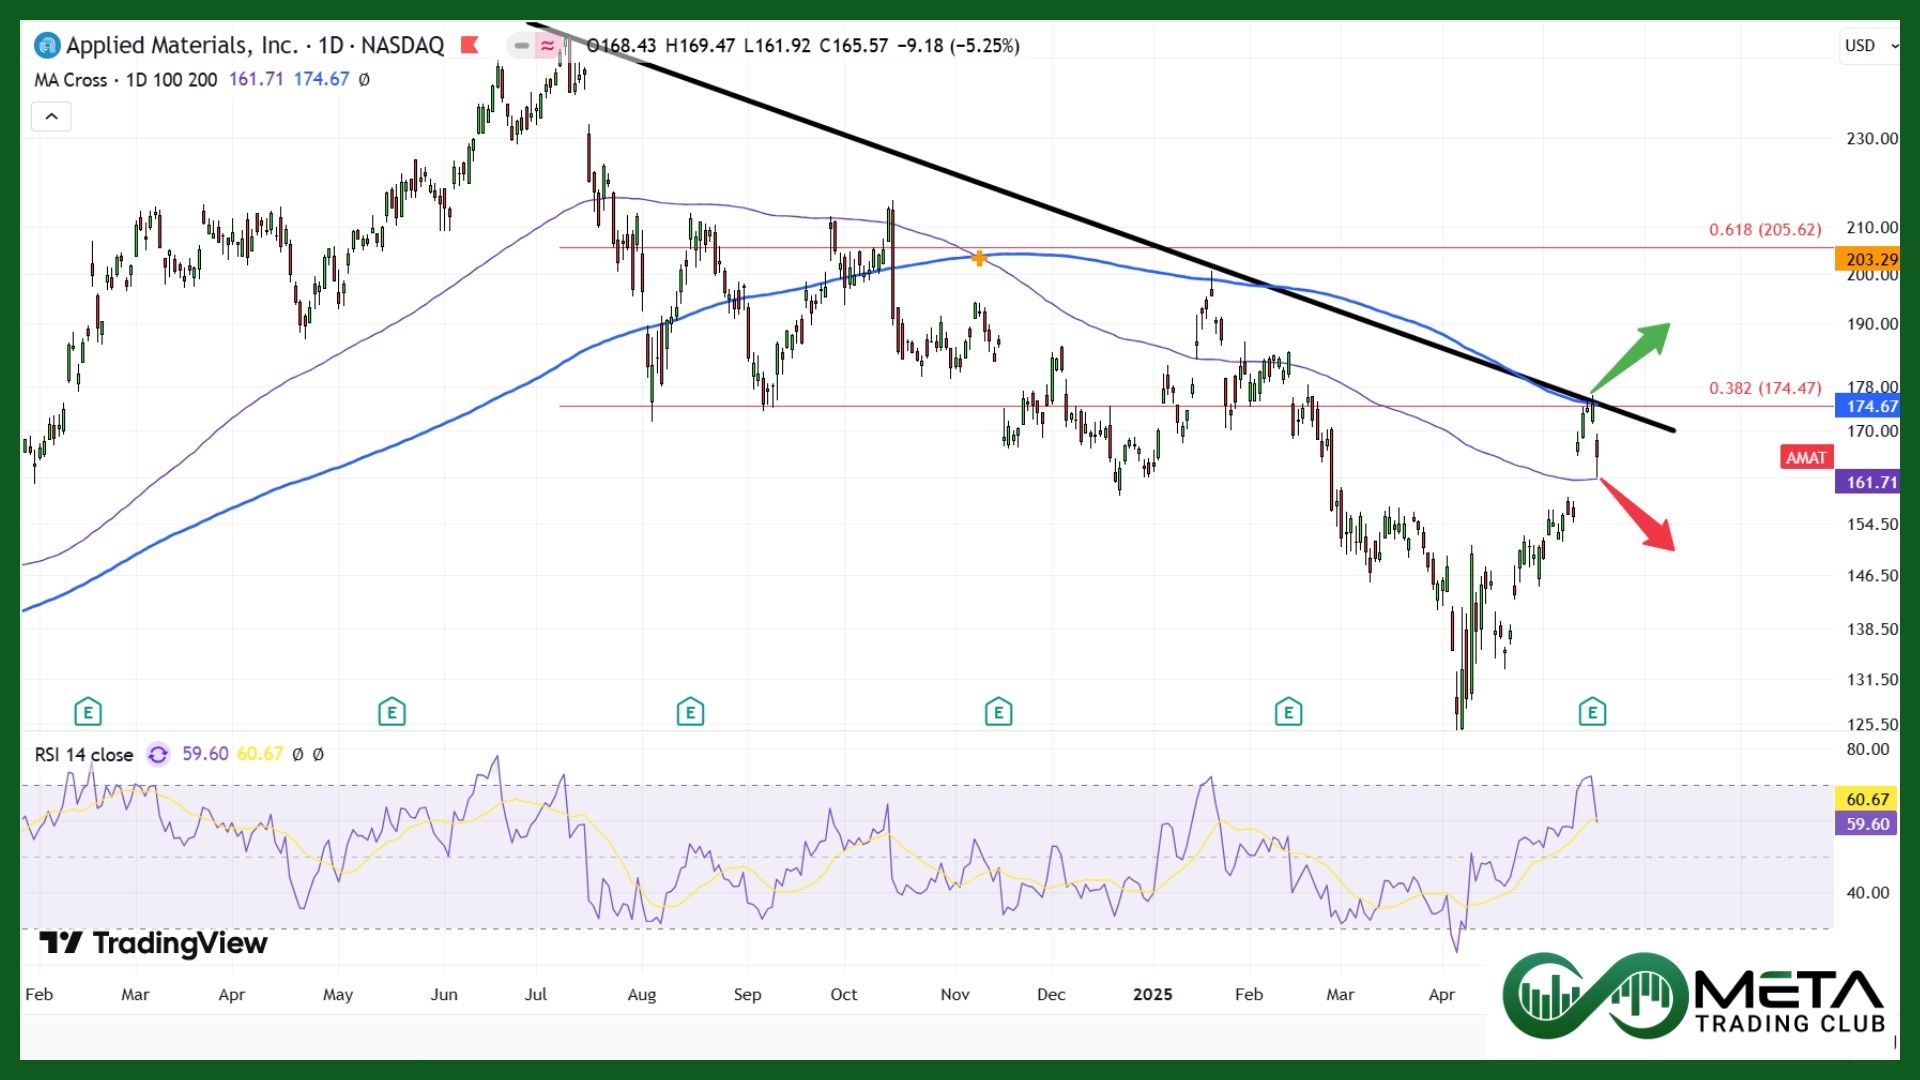1920x1080 pixels.
Task: Click the most recent earnings E marker
Action: (x=1592, y=712)
